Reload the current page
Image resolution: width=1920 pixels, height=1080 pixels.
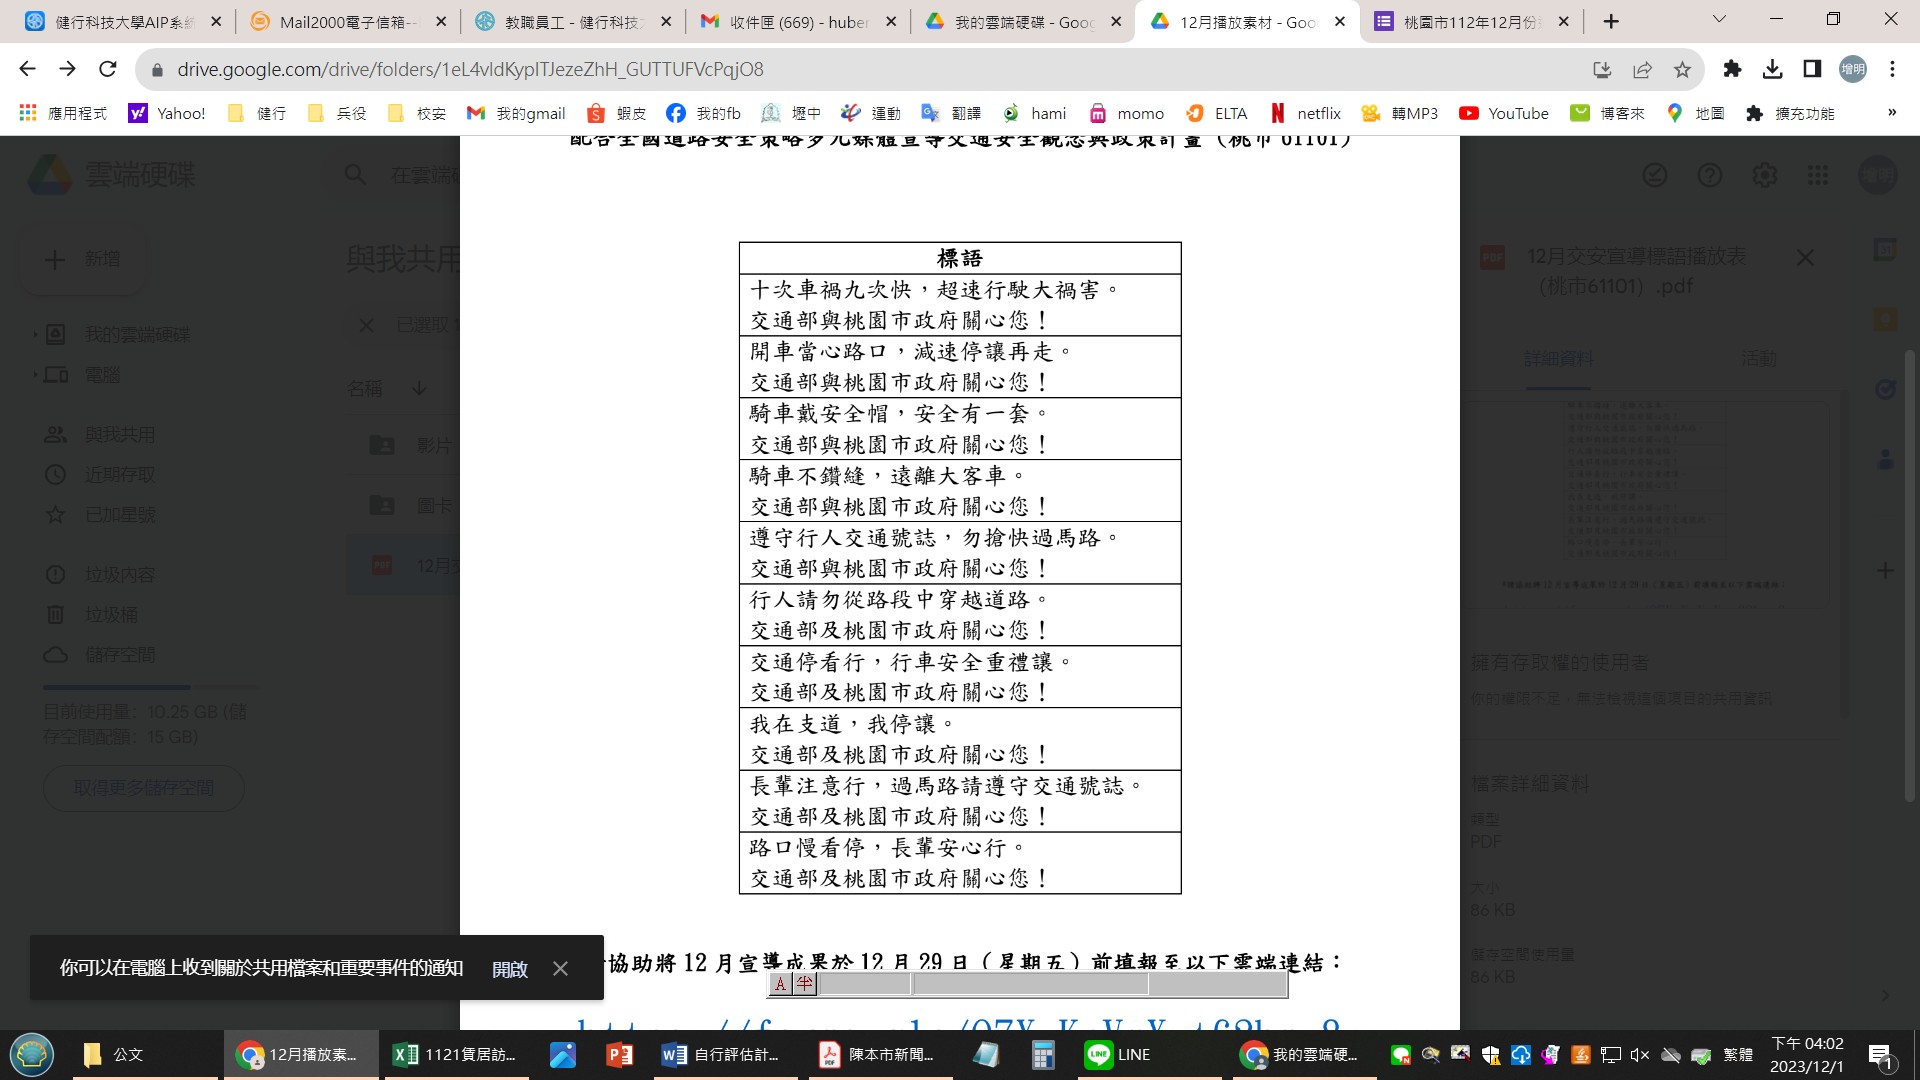point(108,69)
